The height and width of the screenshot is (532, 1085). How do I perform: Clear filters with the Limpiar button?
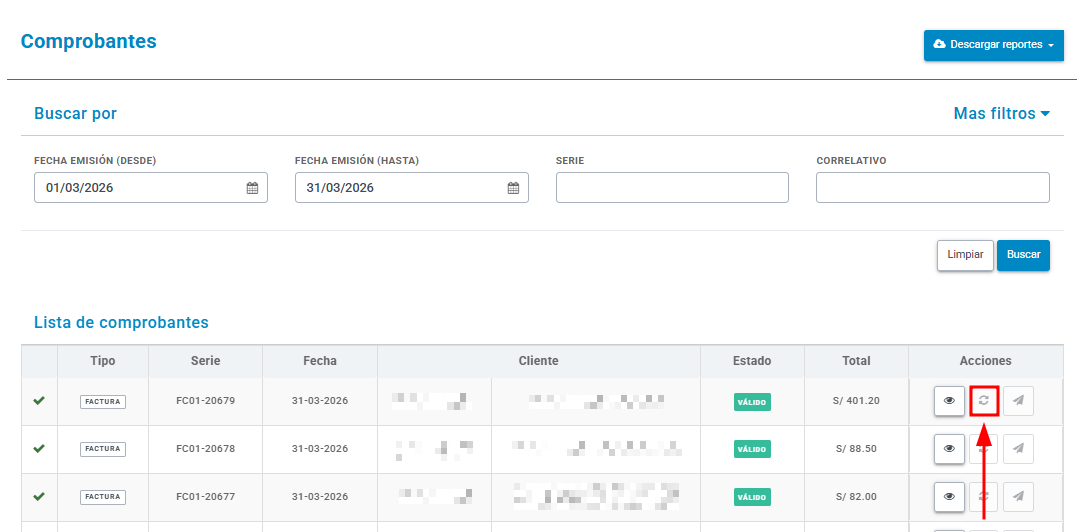[965, 255]
